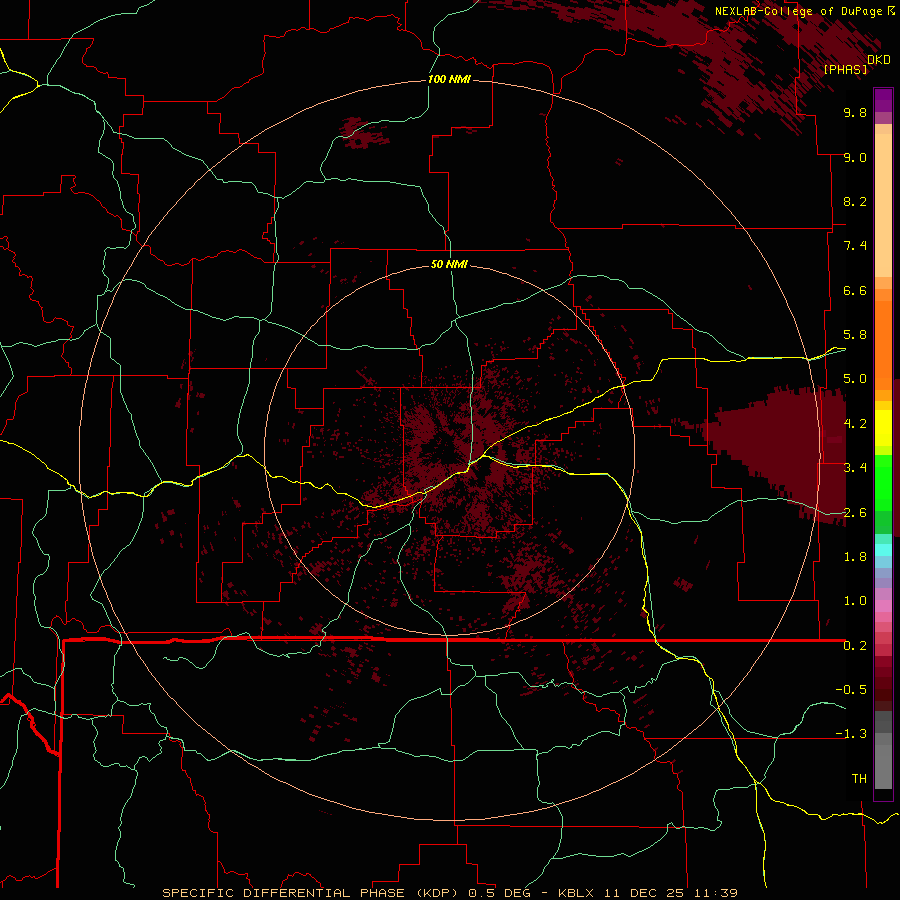Click the 2.6 color scale value
Image resolution: width=900 pixels, height=900 pixels.
(855, 513)
